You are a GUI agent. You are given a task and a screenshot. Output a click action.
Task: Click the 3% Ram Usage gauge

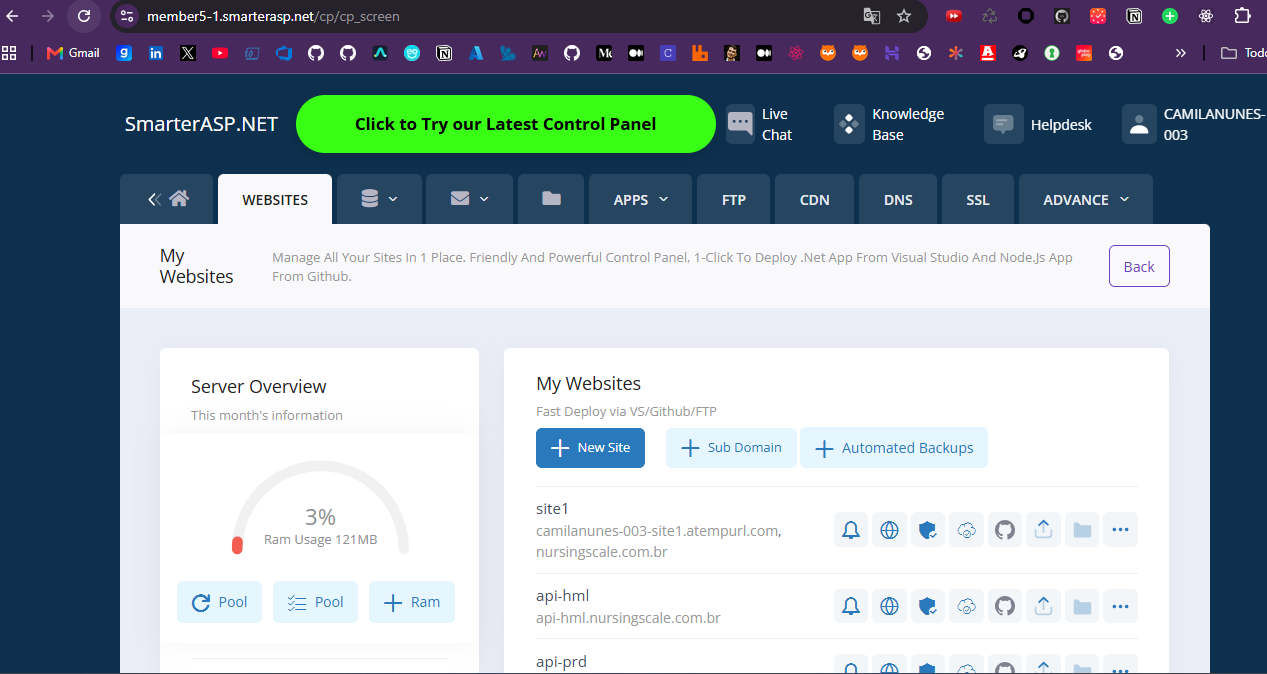pos(320,510)
